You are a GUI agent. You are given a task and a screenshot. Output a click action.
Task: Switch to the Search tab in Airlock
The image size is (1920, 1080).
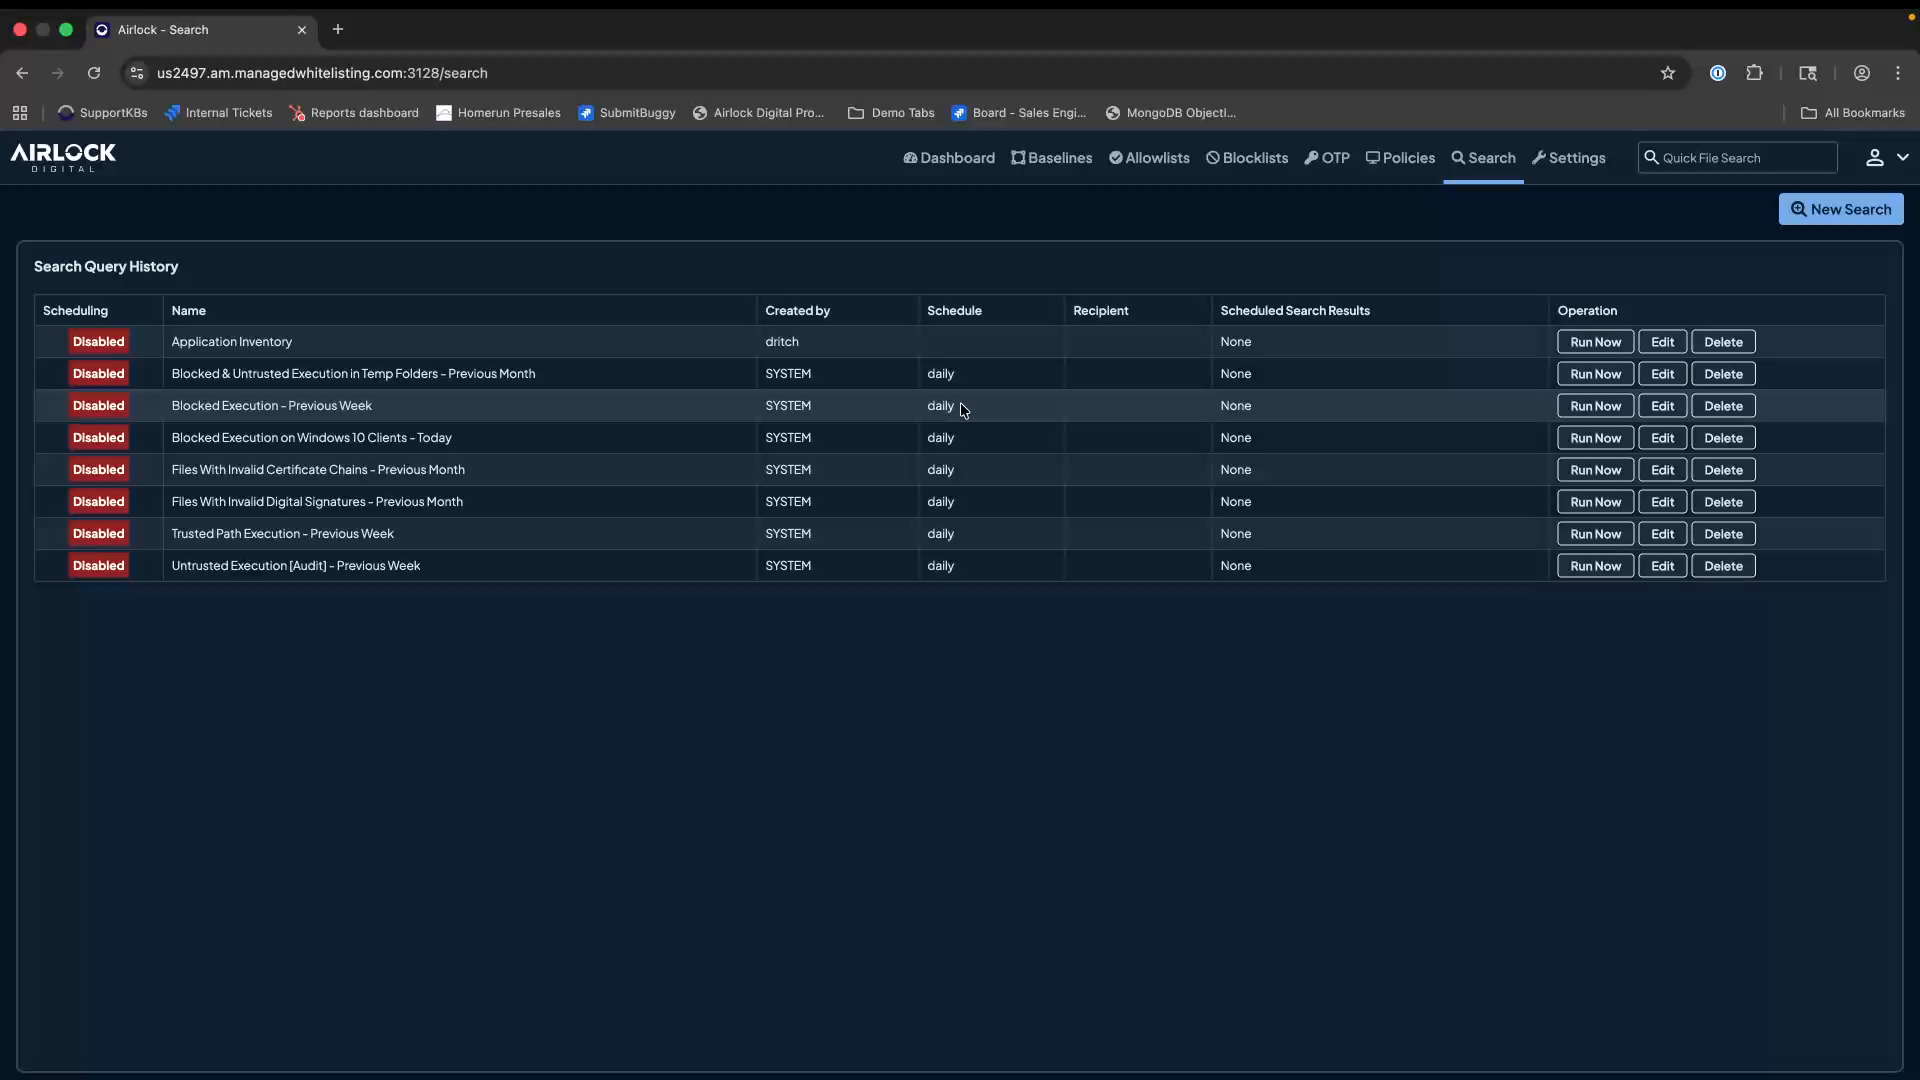coord(1483,158)
